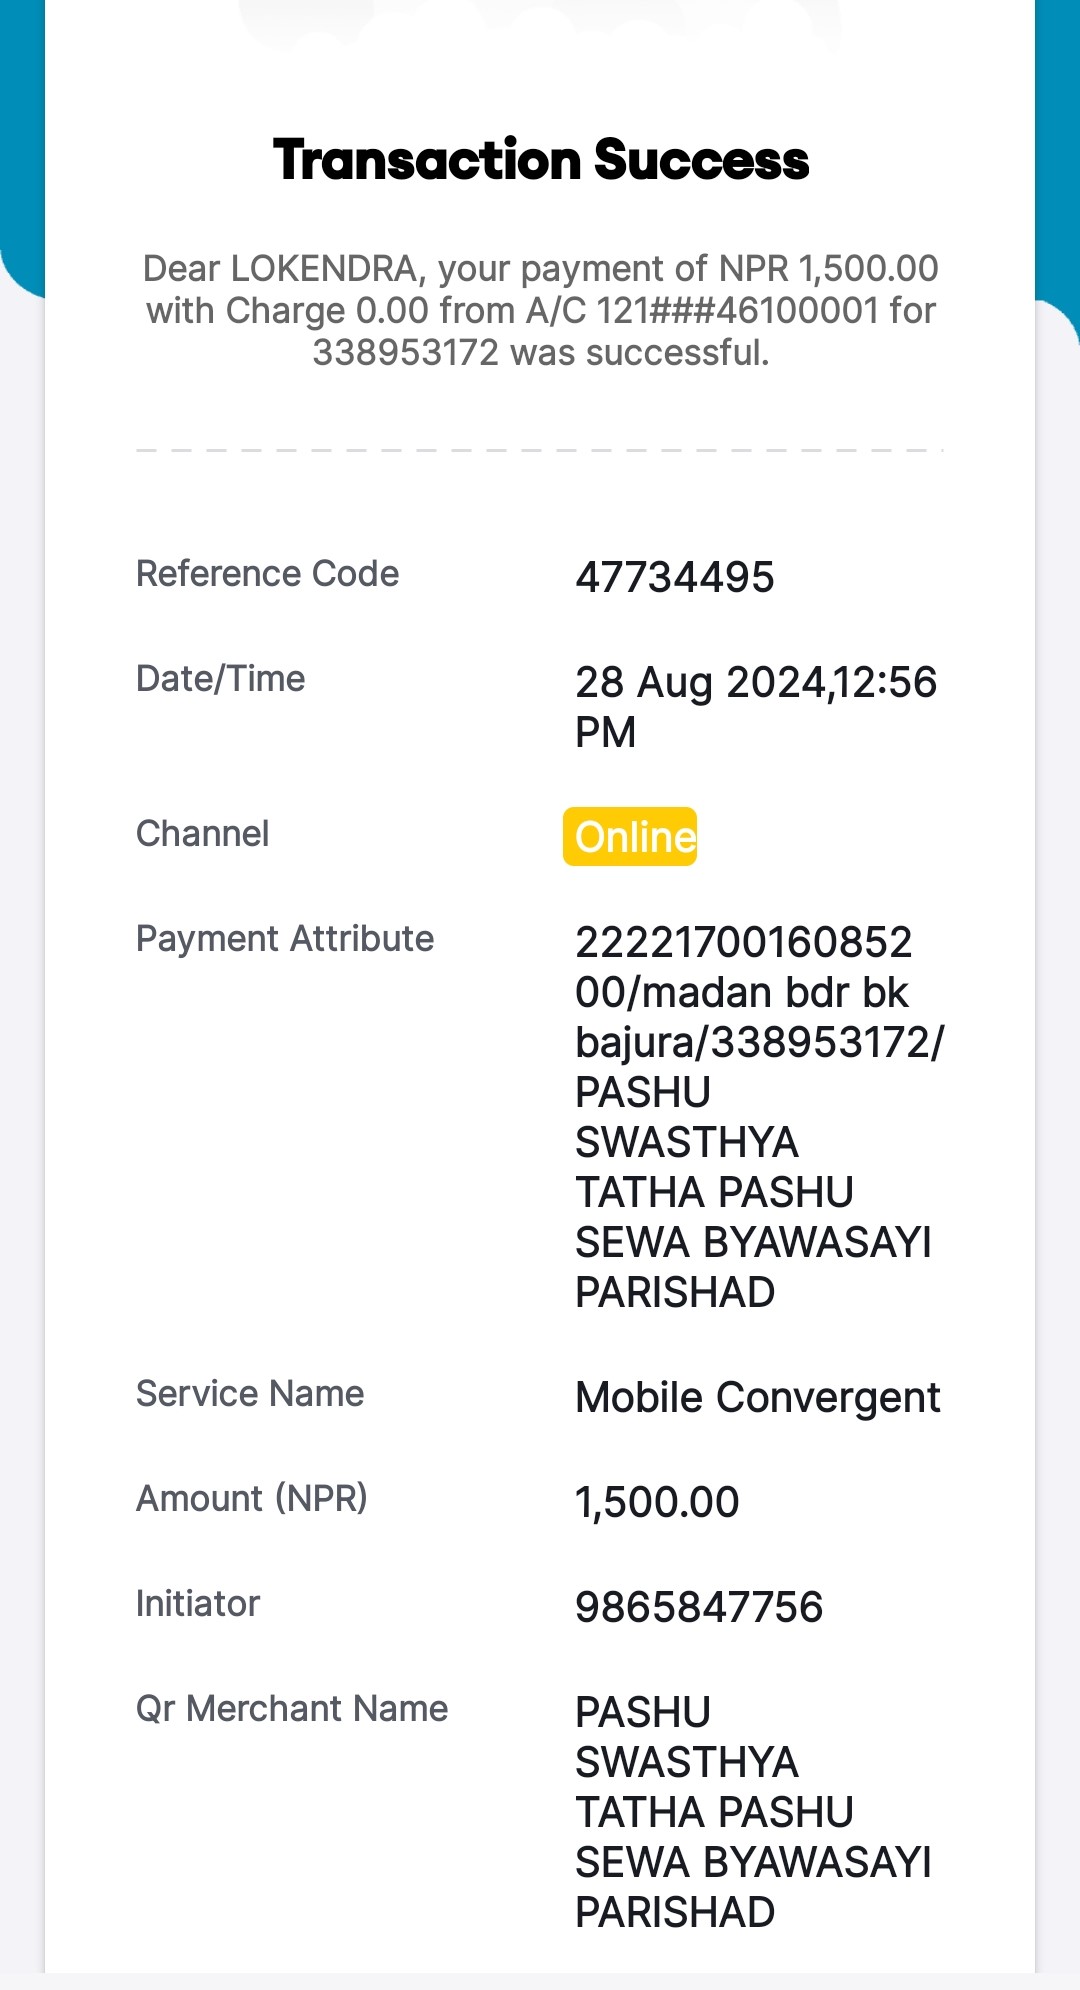Tap the date 28 Aug 2024, 12:56 PM
Screen dimensions: 1080x1990
[756, 707]
